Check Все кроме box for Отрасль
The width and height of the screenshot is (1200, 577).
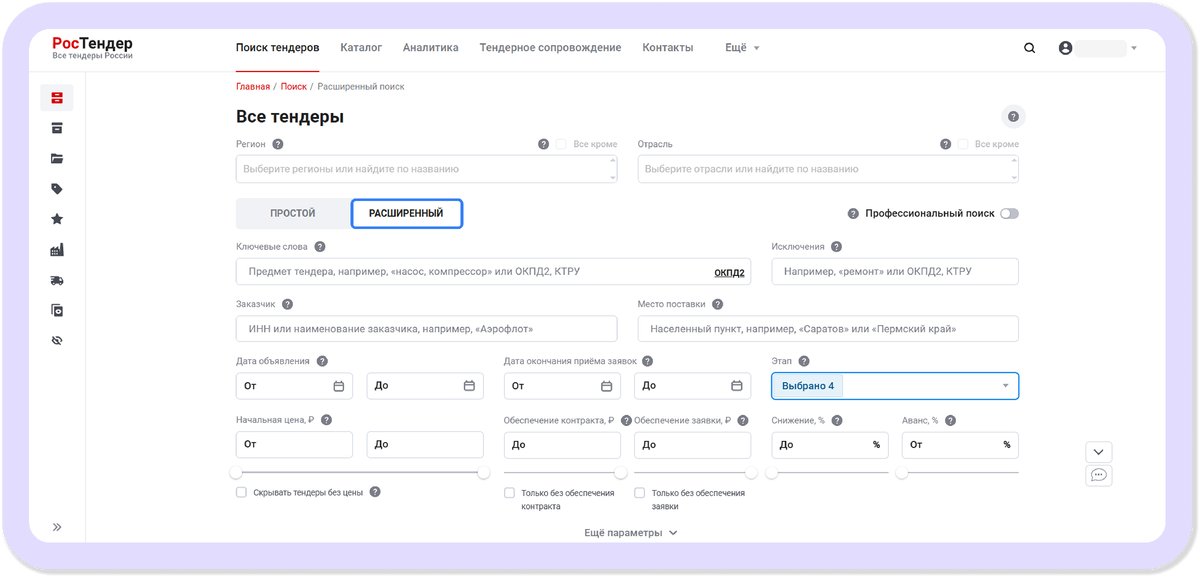(x=963, y=144)
